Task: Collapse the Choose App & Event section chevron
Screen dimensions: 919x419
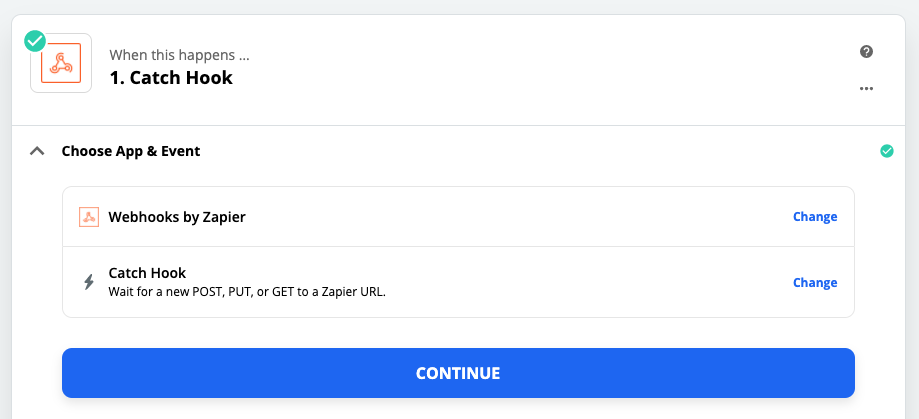Action: pos(37,151)
